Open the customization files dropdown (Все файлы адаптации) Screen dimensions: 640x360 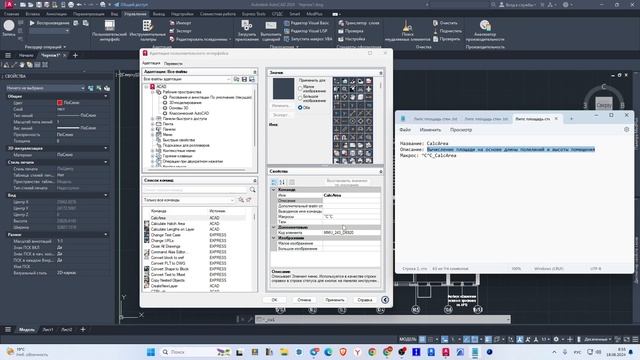pos(187,79)
